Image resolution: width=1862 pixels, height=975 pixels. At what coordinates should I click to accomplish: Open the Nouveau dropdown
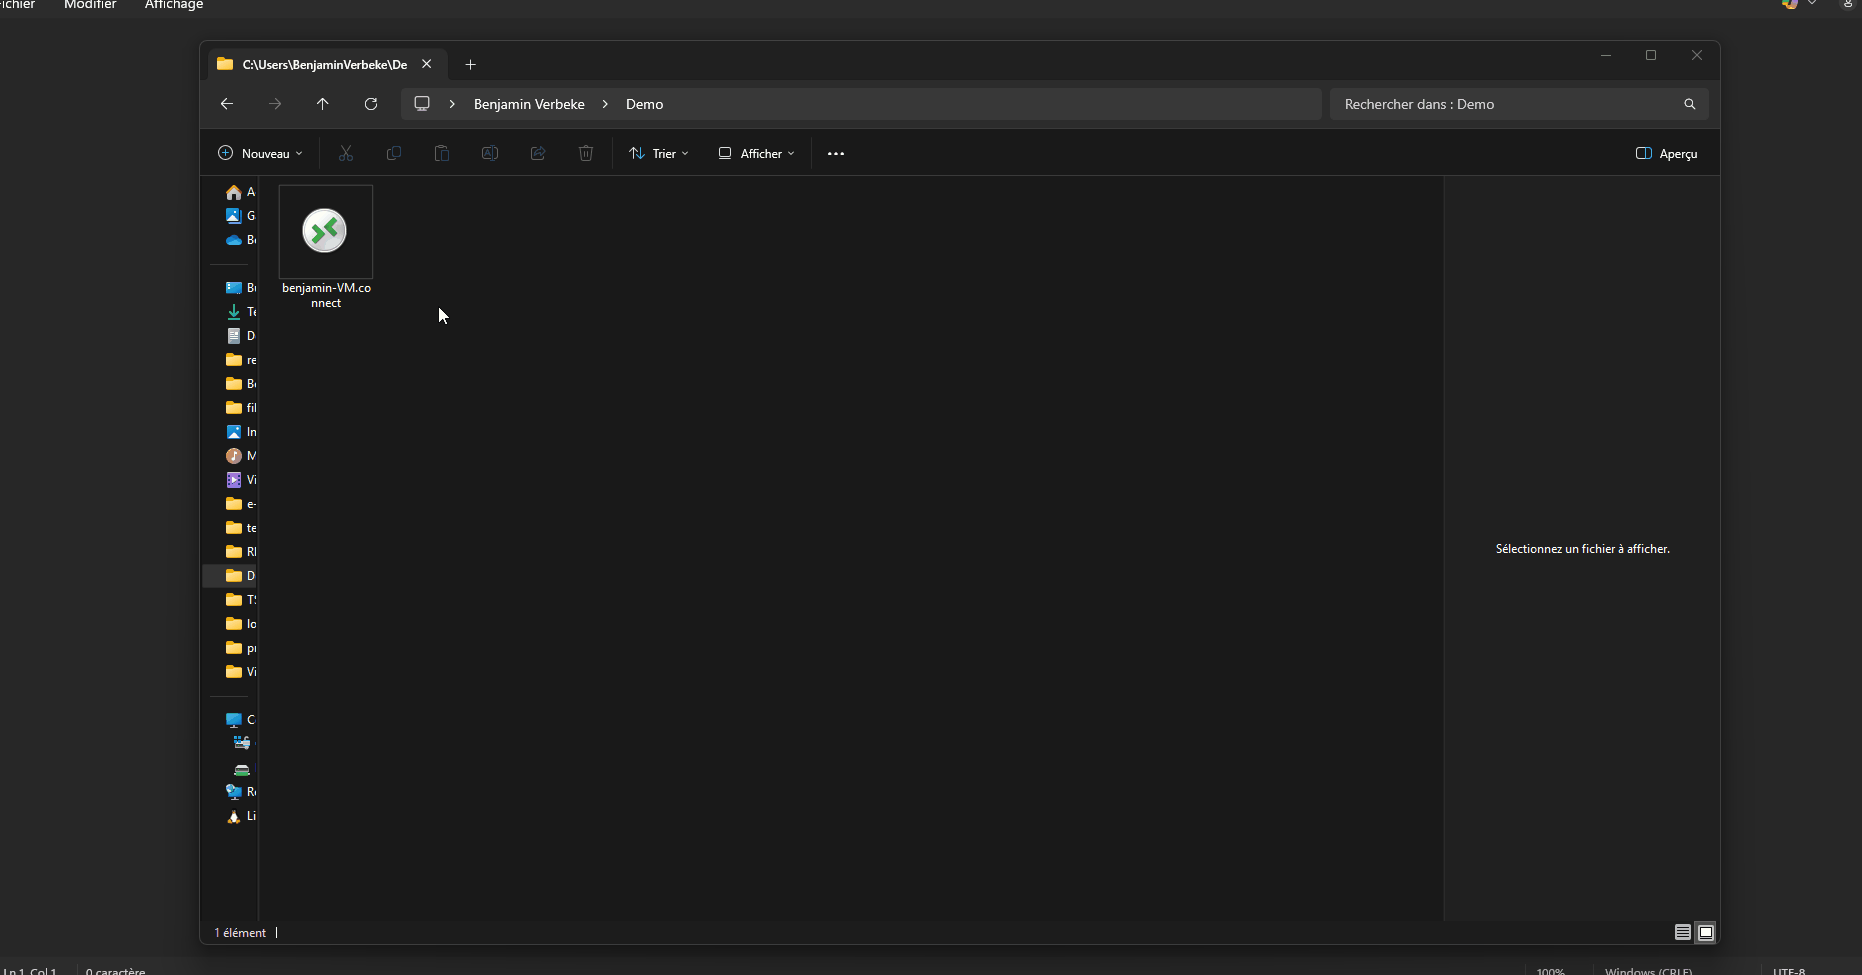[260, 153]
